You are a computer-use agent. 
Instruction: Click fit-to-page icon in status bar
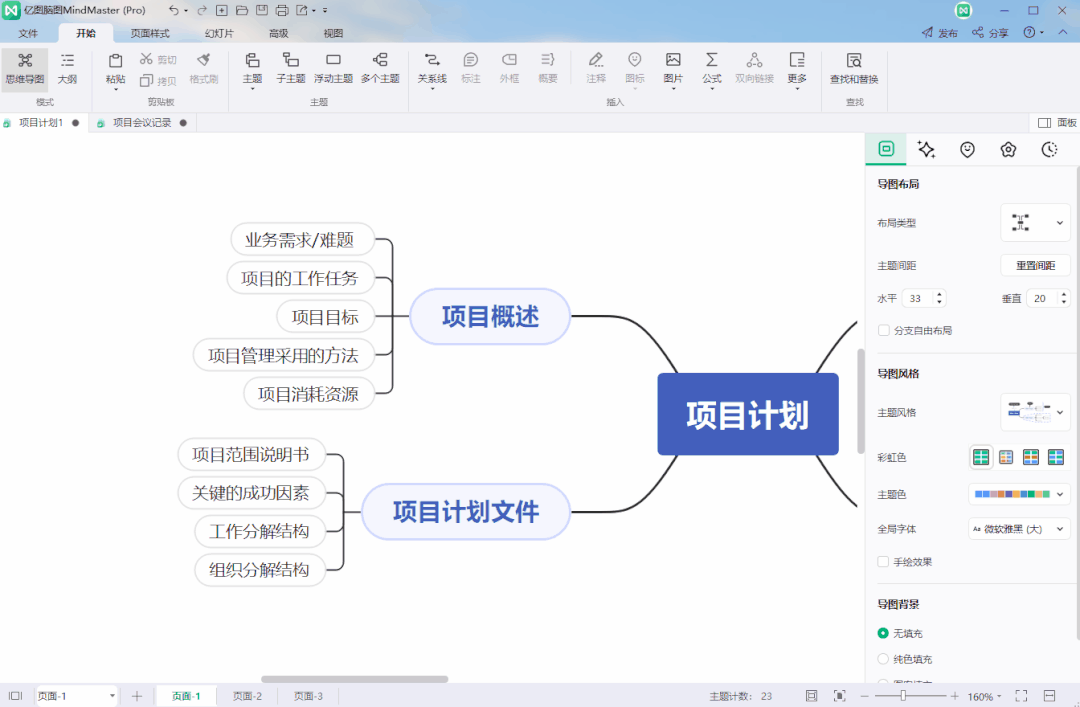tap(811, 696)
